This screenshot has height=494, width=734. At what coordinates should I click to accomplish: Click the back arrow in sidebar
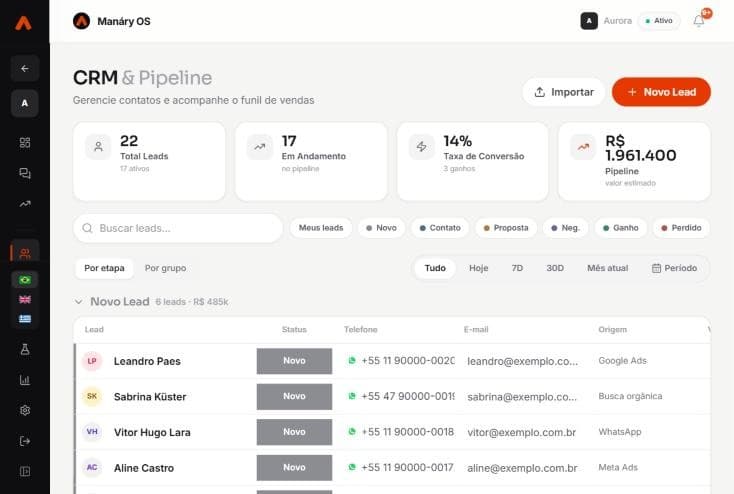(25, 68)
